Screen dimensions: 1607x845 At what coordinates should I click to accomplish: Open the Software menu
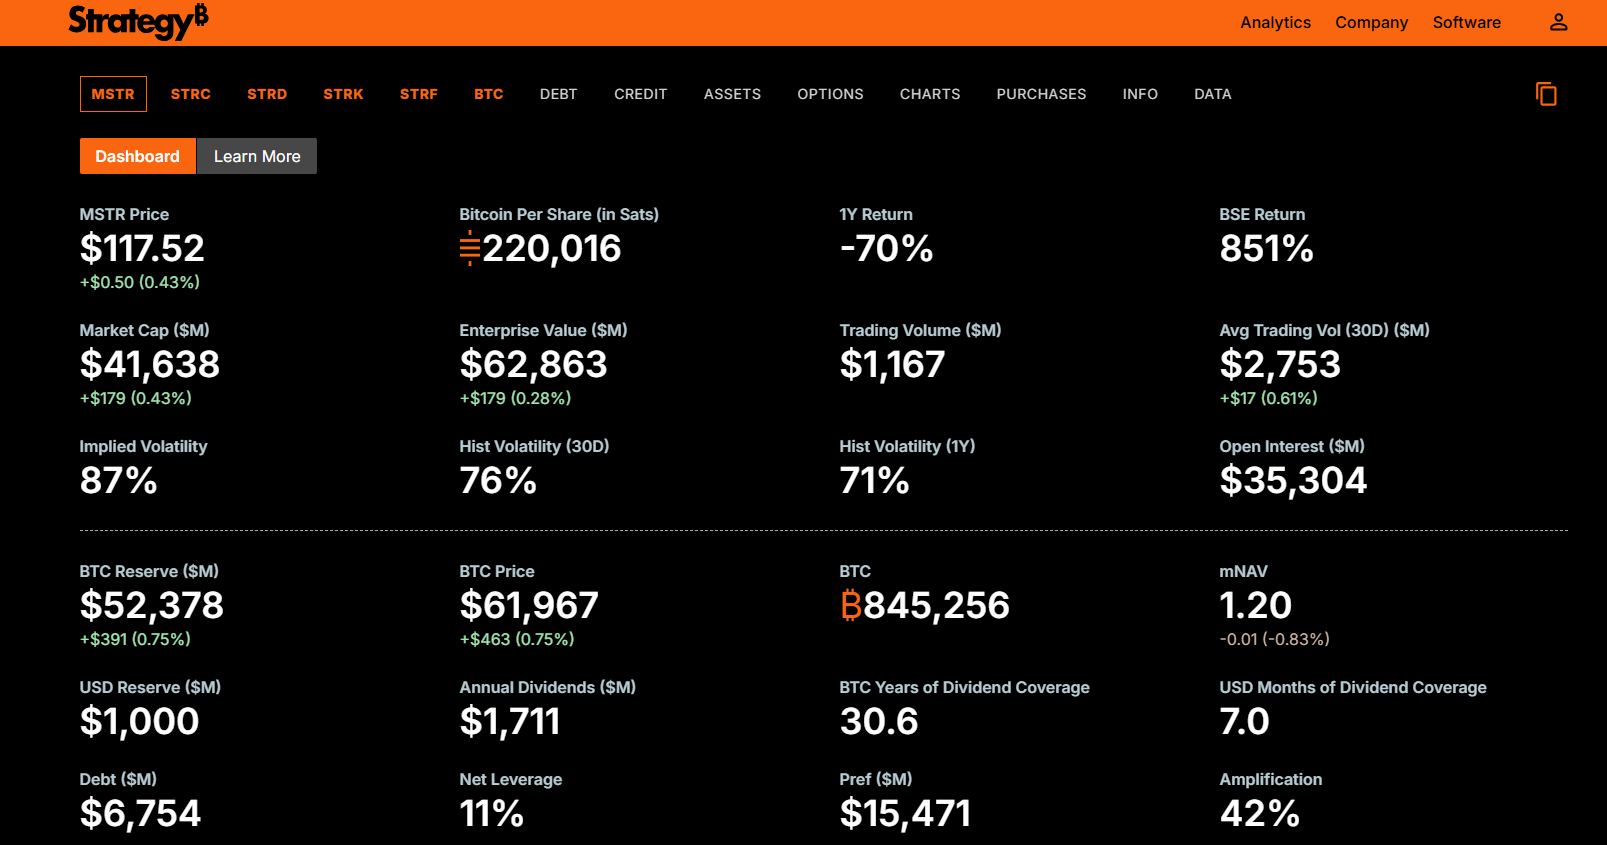[1466, 22]
